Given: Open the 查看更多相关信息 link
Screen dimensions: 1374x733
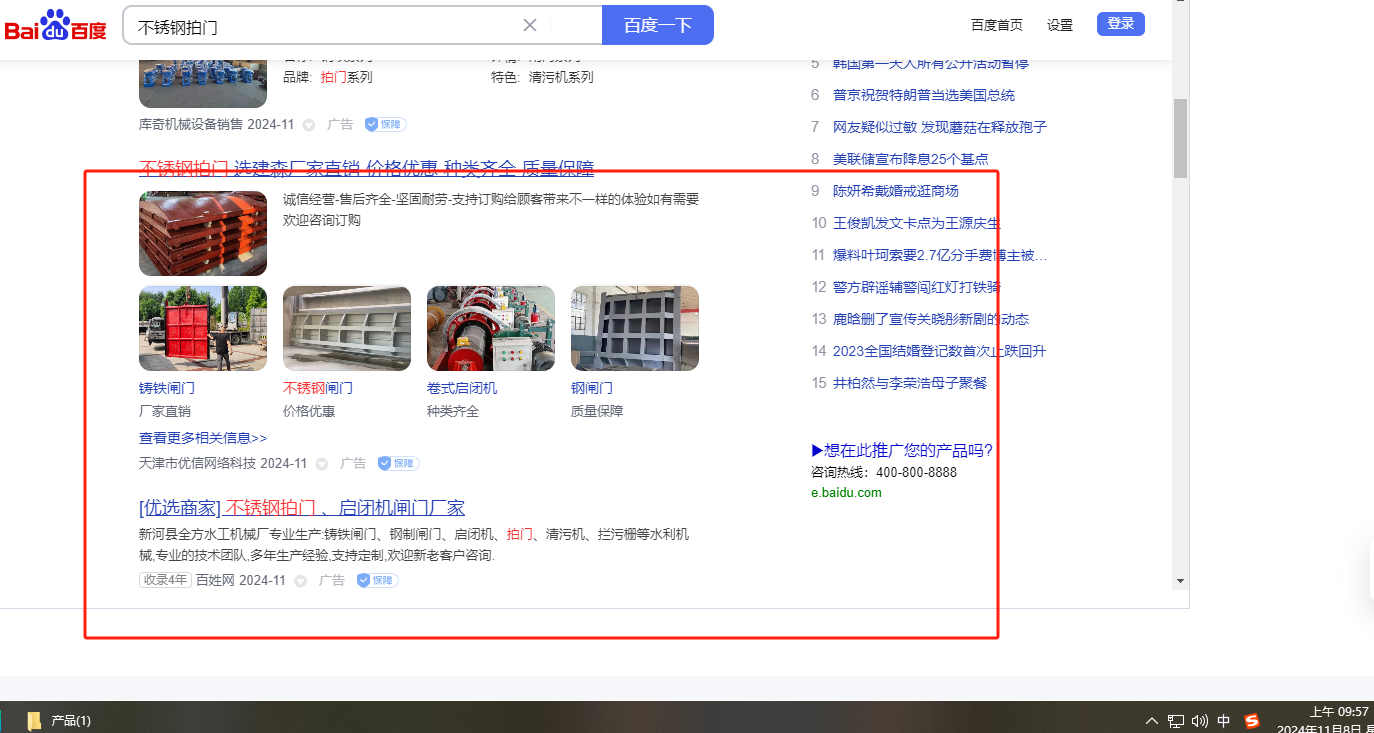Looking at the screenshot, I should click(x=203, y=438).
